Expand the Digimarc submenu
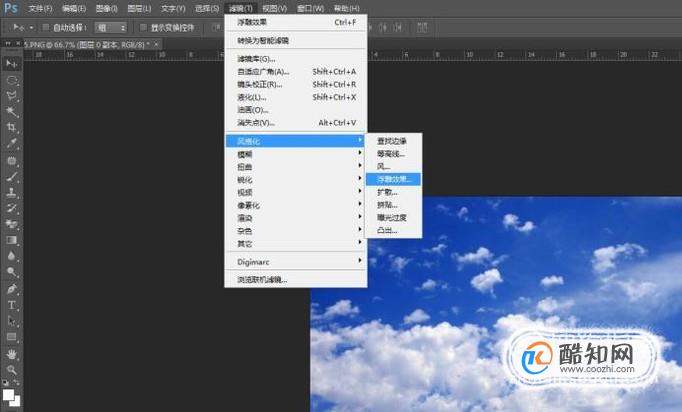 [x=296, y=261]
